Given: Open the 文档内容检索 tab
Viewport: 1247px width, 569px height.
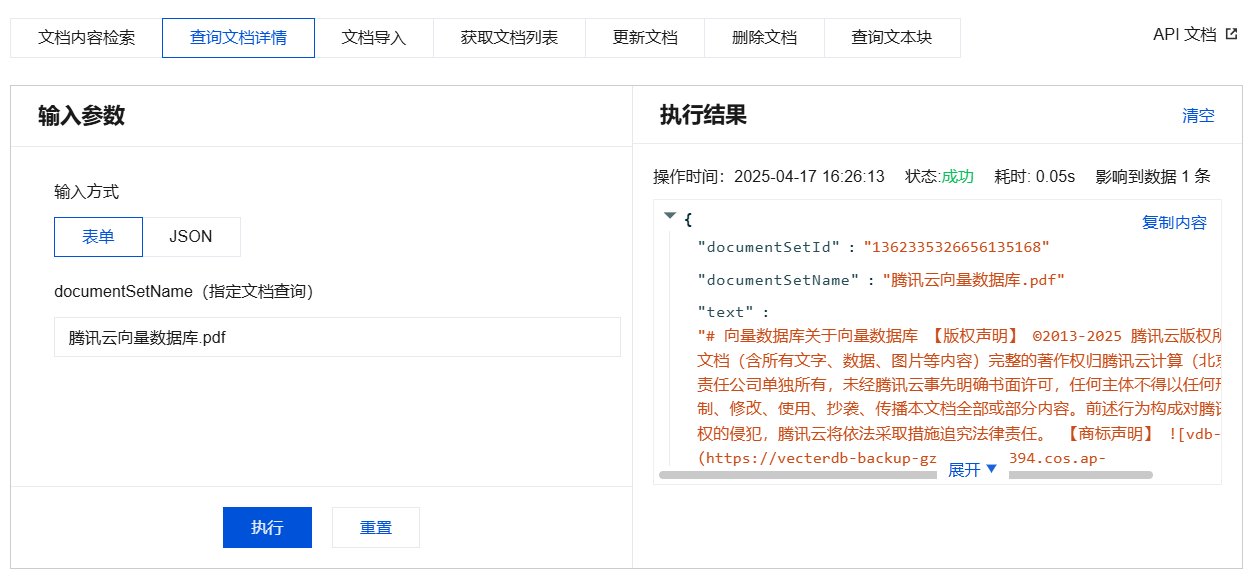Looking at the screenshot, I should [86, 38].
